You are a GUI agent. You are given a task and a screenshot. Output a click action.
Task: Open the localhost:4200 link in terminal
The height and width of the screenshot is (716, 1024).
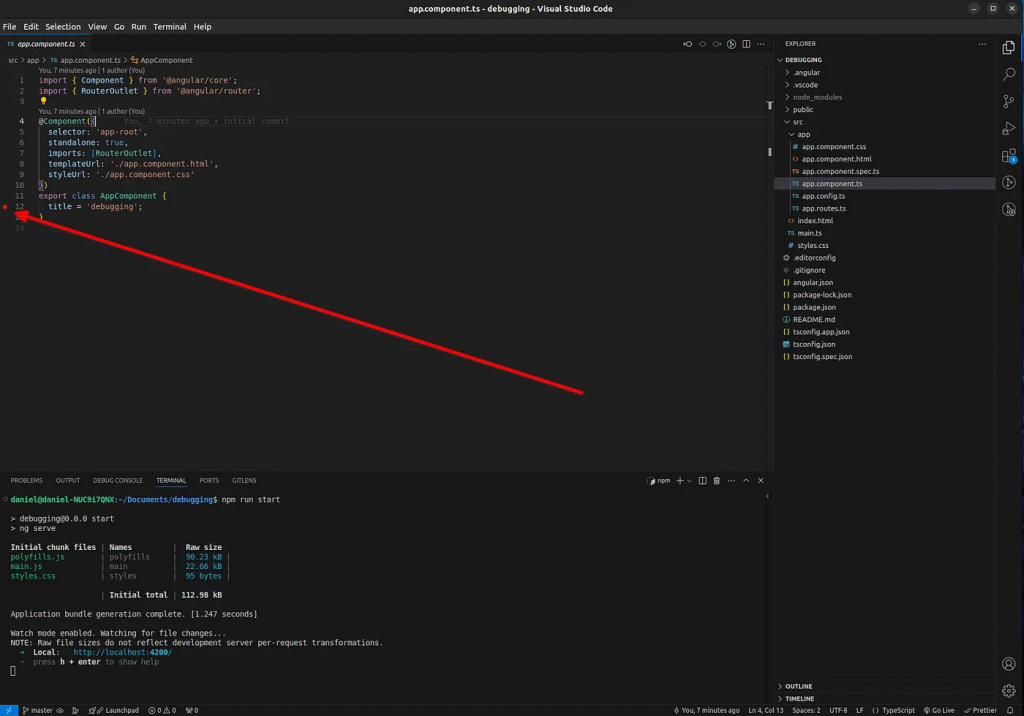[x=122, y=652]
